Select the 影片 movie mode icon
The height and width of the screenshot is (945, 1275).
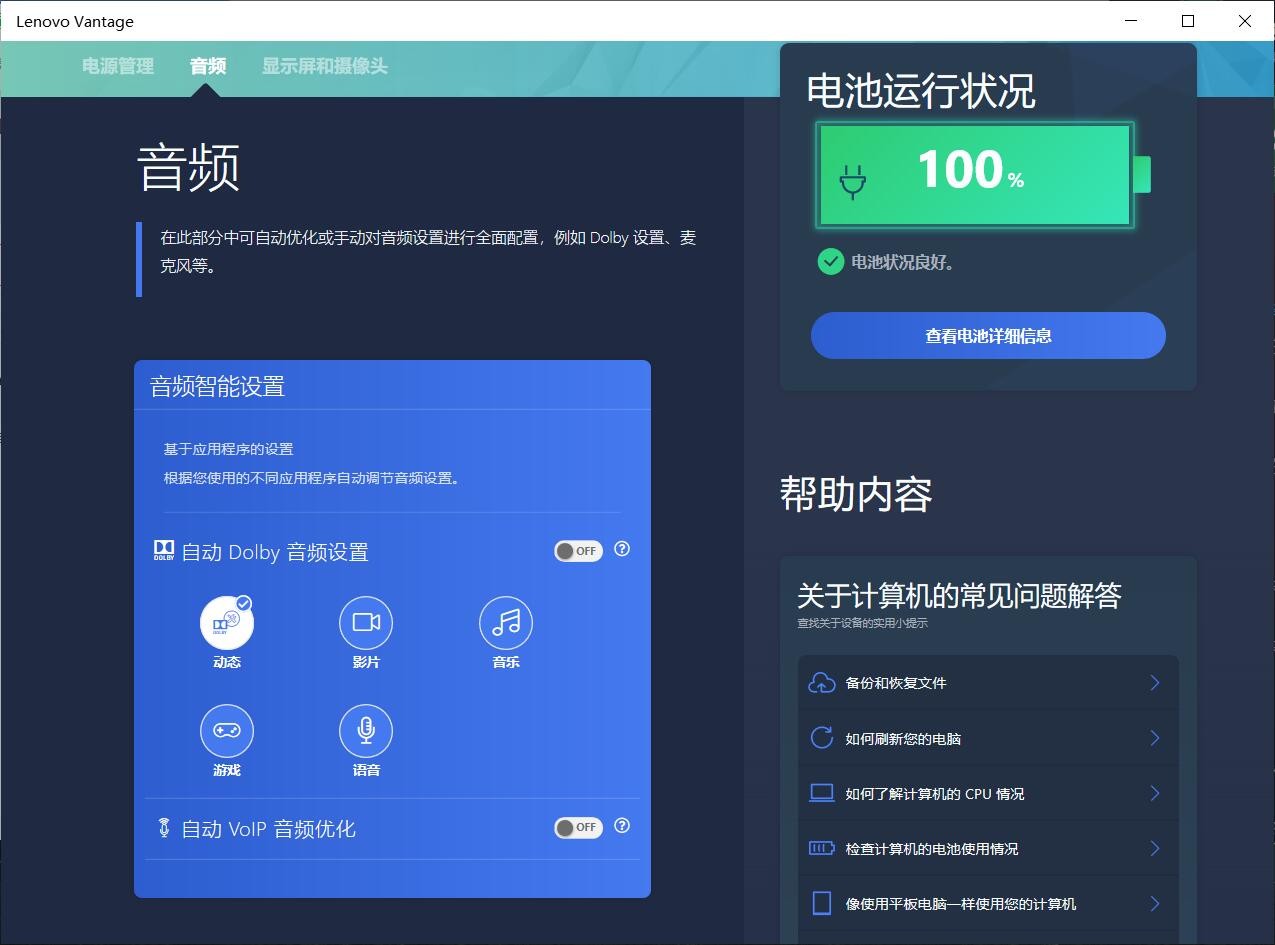[366, 623]
